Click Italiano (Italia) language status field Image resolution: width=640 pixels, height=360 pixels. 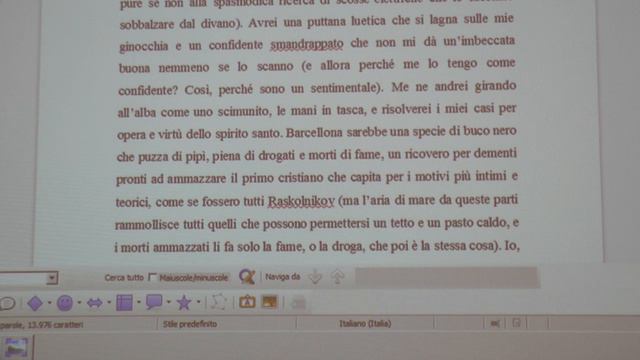coord(365,324)
